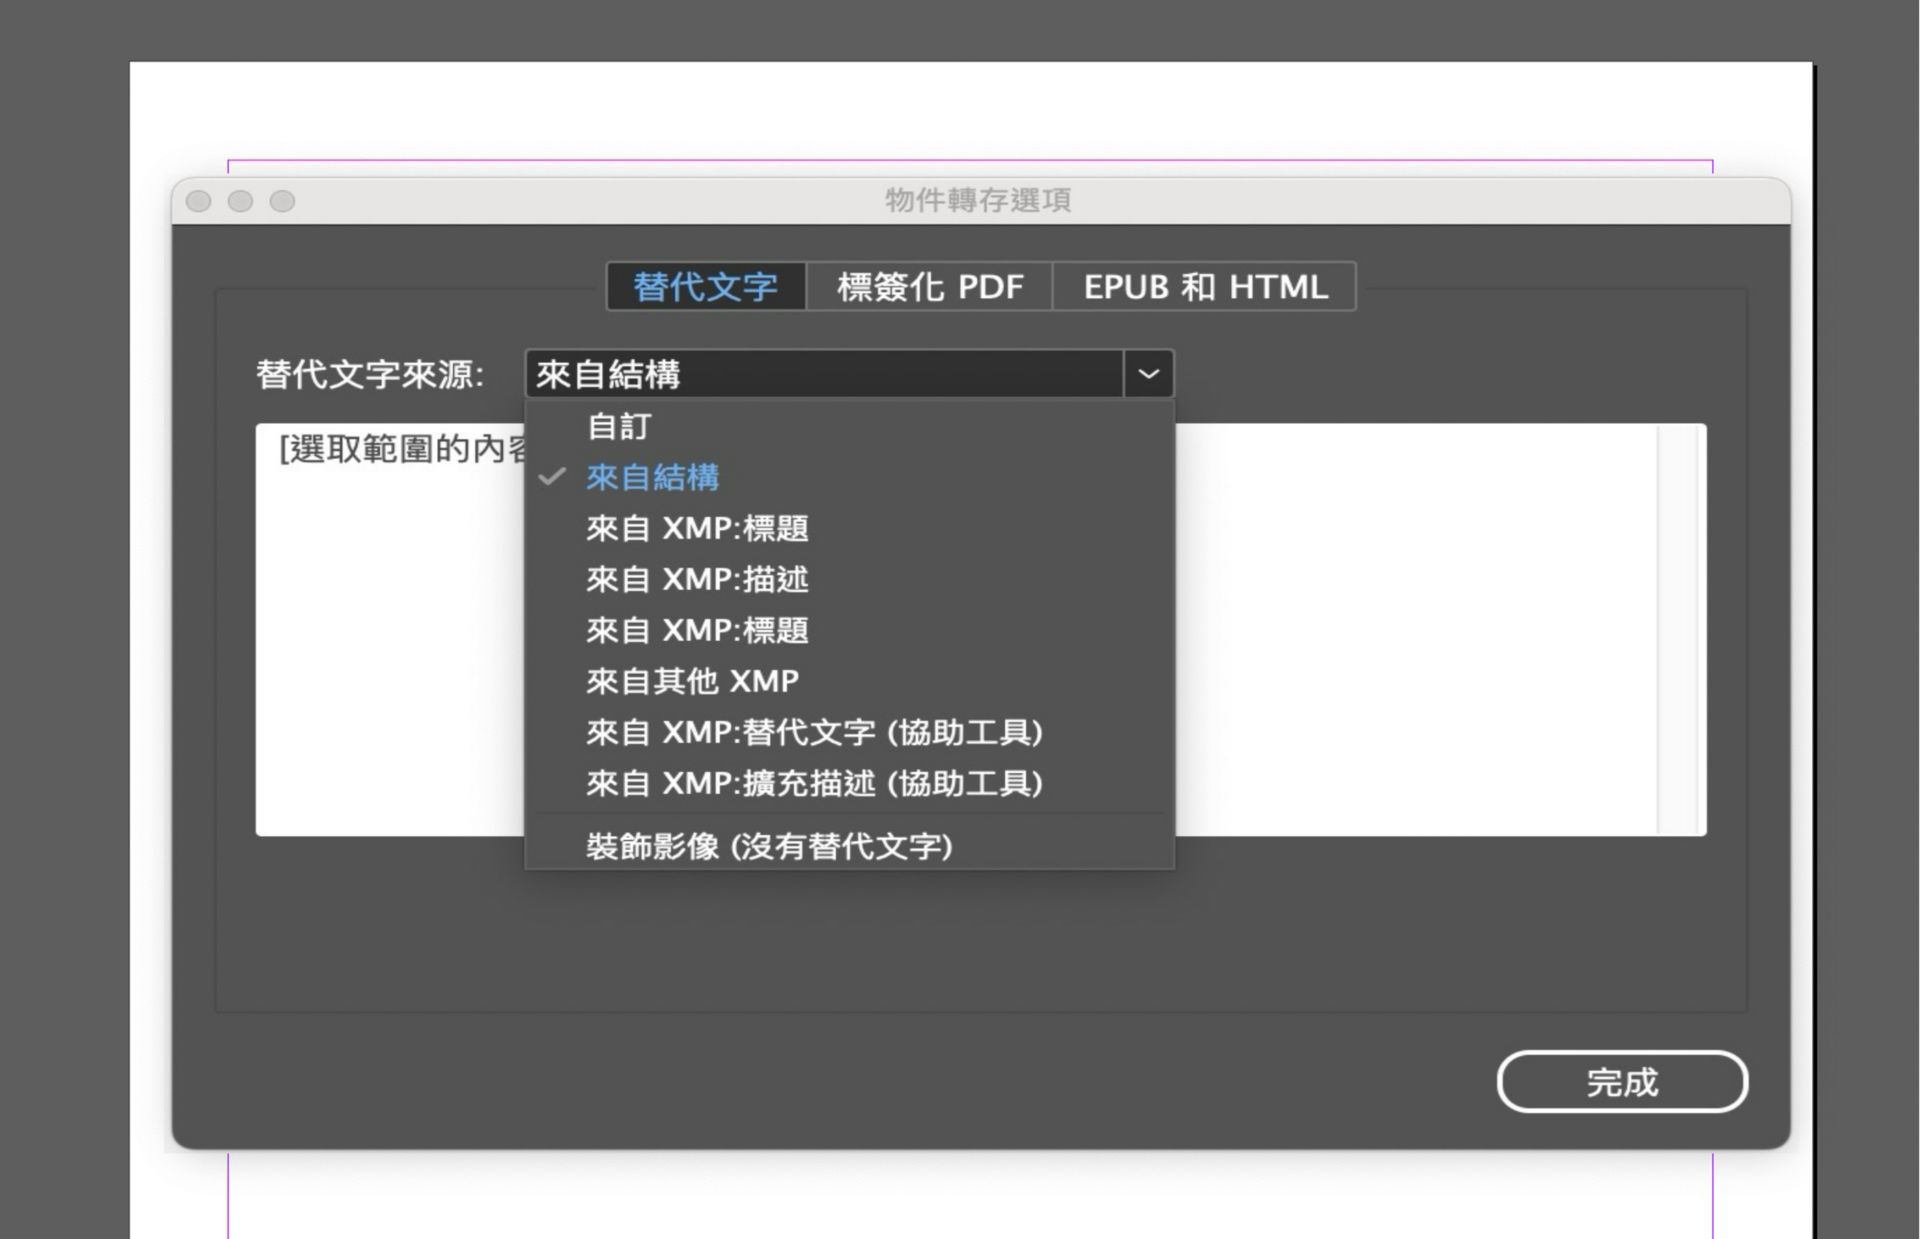The height and width of the screenshot is (1239, 1920).
Task: Choose 來自 XMP:擴充描述 (協助工具) option
Action: tap(814, 784)
